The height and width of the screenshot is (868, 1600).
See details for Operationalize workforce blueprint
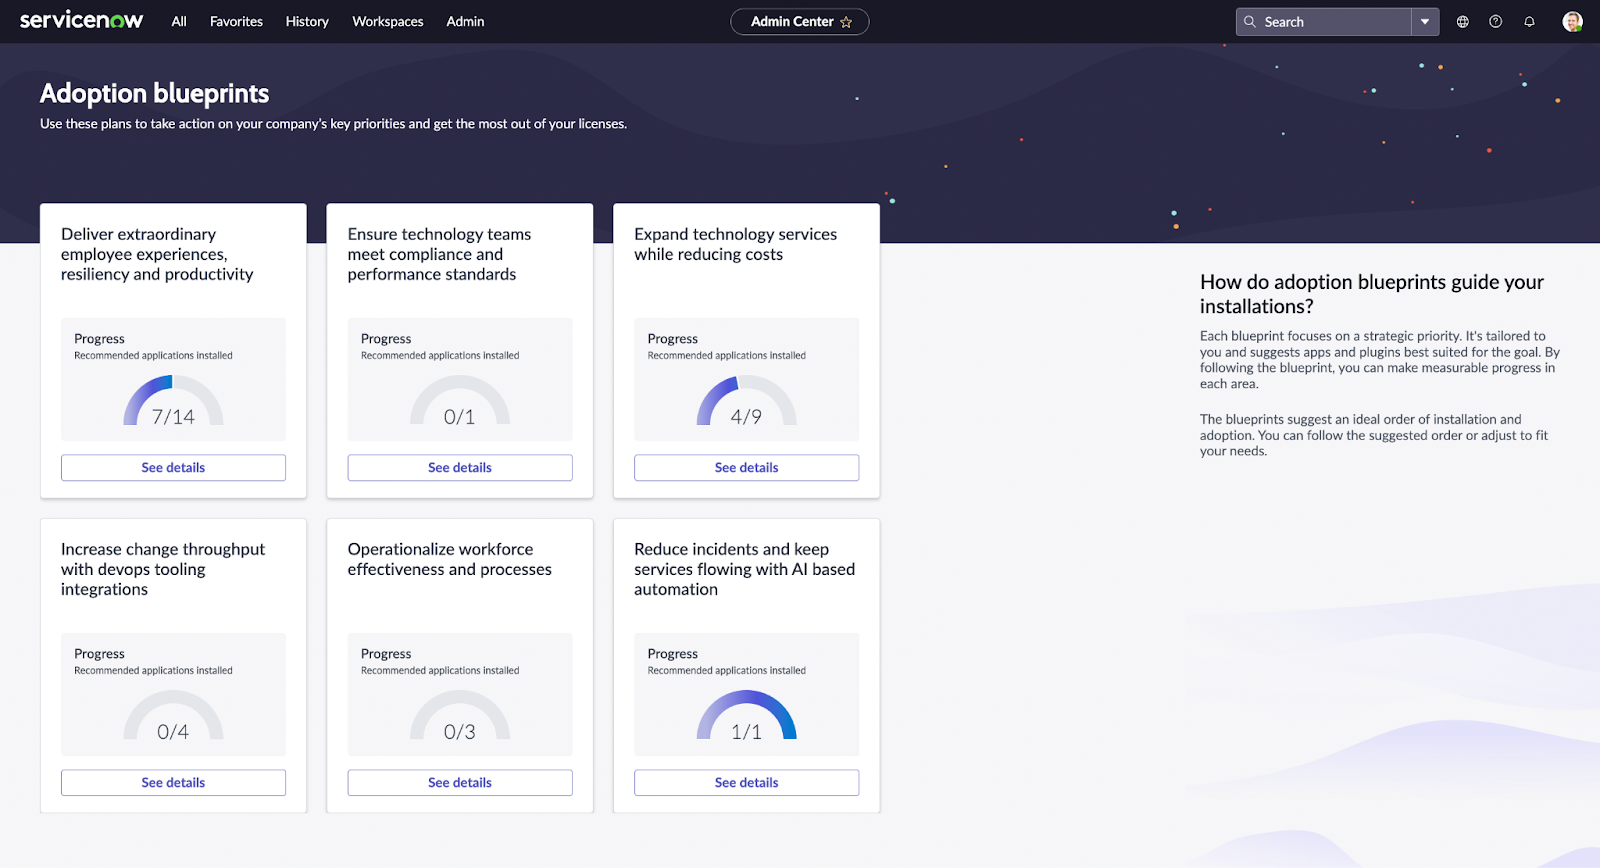click(x=460, y=783)
